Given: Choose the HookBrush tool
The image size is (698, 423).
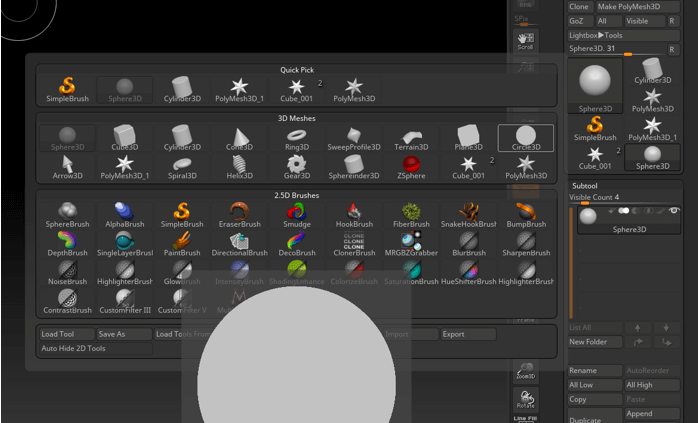Looking at the screenshot, I should click(354, 216).
